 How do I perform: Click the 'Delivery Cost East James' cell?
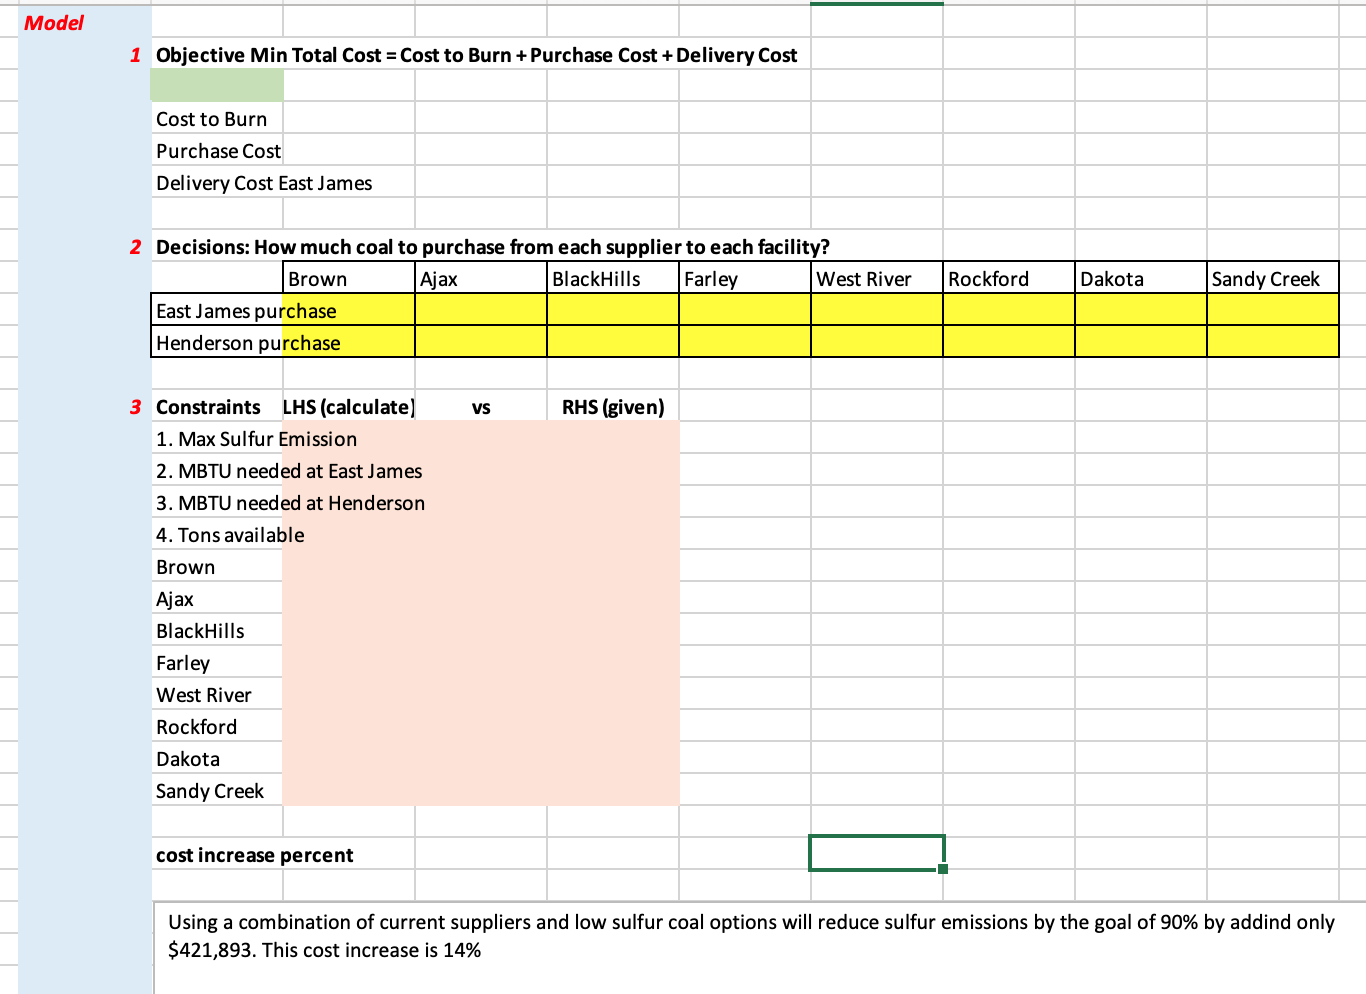coord(264,183)
